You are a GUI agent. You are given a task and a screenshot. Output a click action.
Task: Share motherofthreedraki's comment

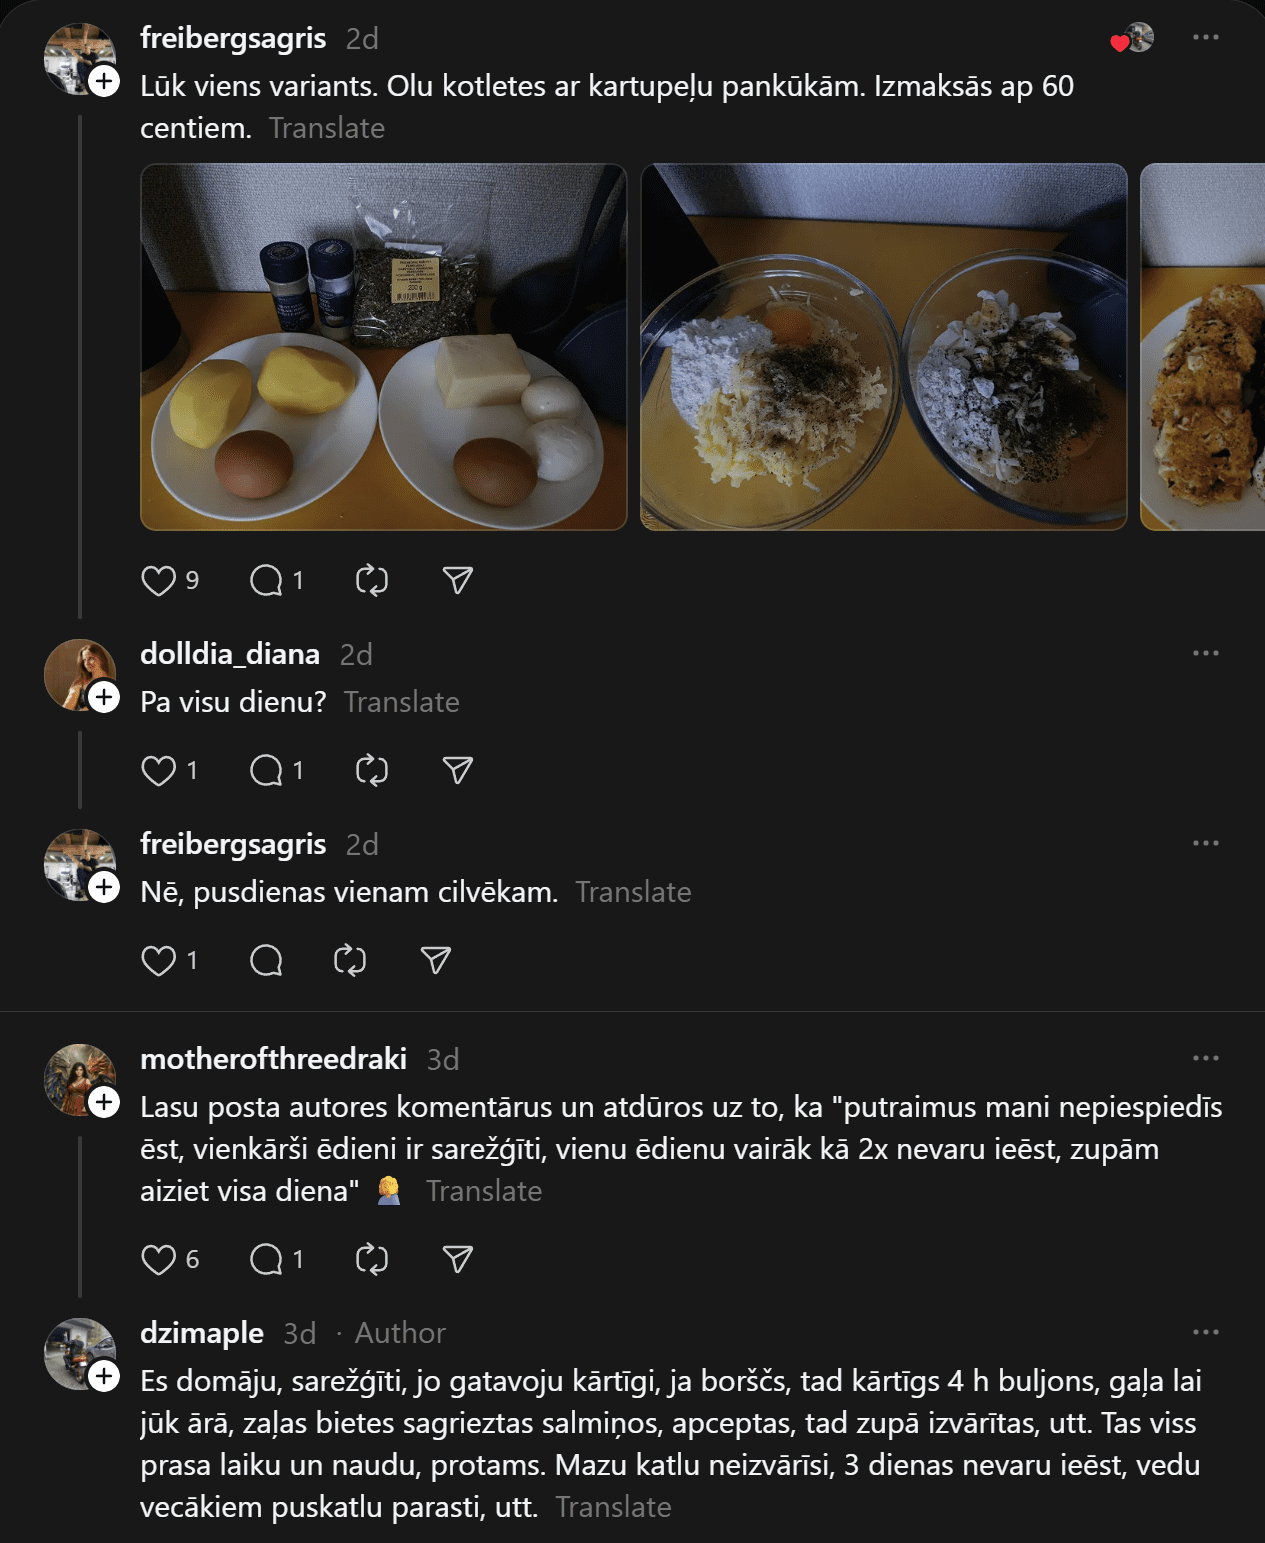click(x=457, y=1260)
